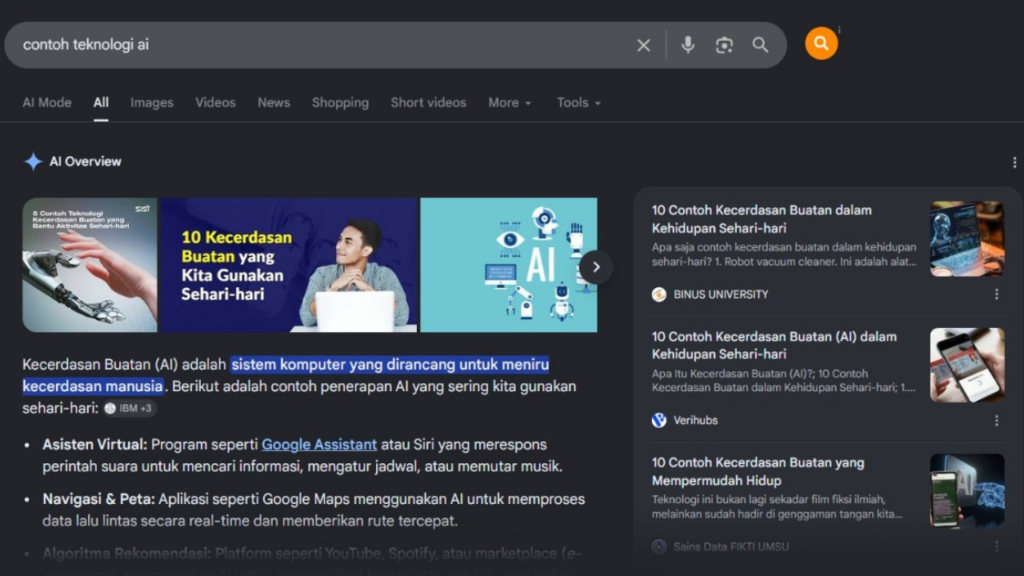Open phone thumbnail beside Verihubs result
The height and width of the screenshot is (576, 1024).
point(967,365)
